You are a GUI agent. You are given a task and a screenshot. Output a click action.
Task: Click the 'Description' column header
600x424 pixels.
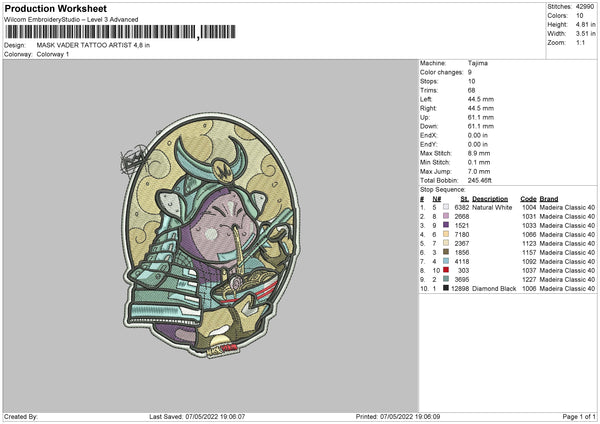click(x=490, y=199)
